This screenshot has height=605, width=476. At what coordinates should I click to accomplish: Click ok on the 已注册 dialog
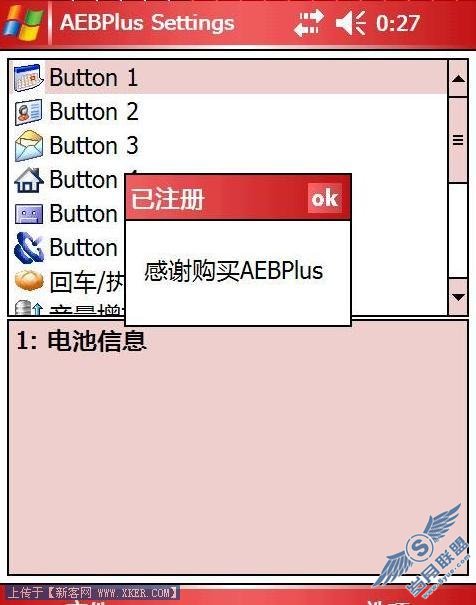click(325, 198)
